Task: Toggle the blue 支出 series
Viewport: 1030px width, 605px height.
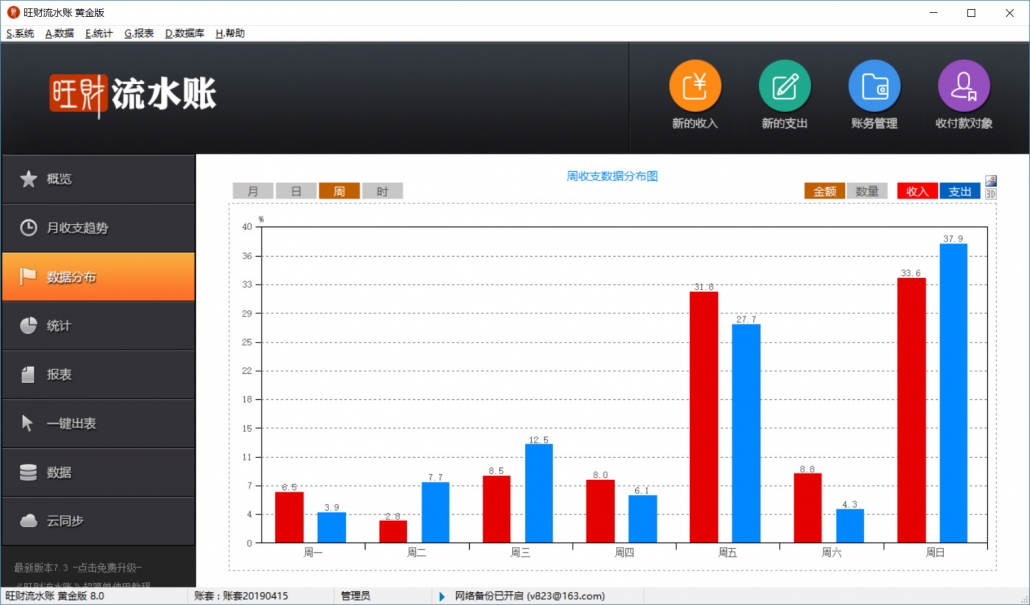Action: pos(960,191)
